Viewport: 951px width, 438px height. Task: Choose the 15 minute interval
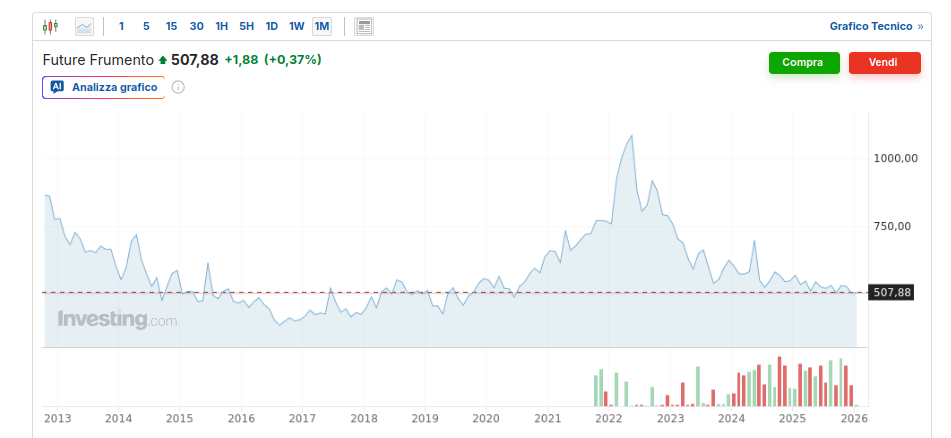(x=171, y=26)
